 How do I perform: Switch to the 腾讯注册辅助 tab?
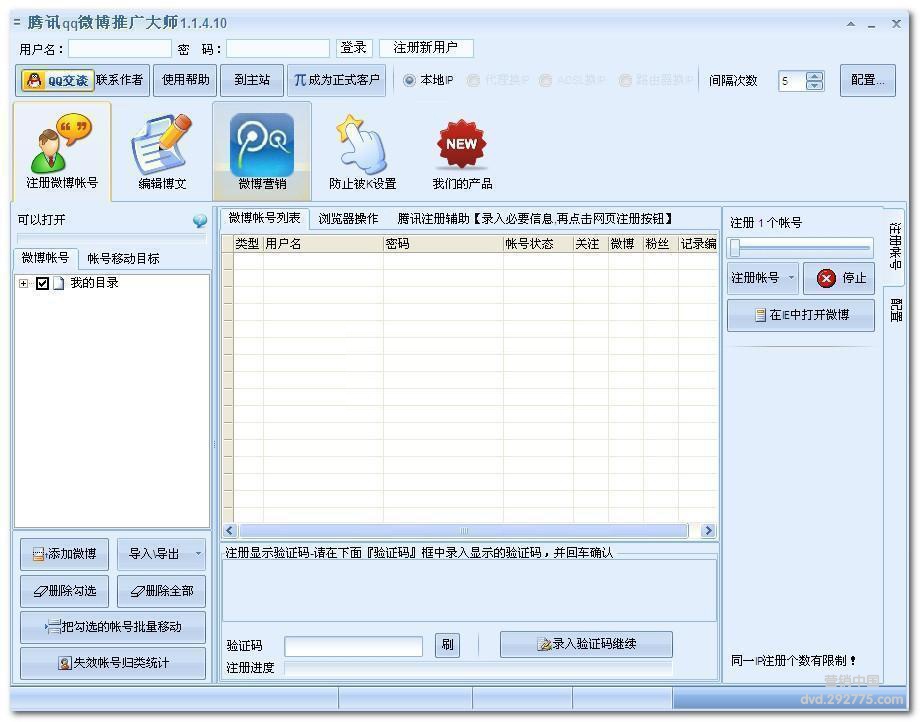pos(534,219)
